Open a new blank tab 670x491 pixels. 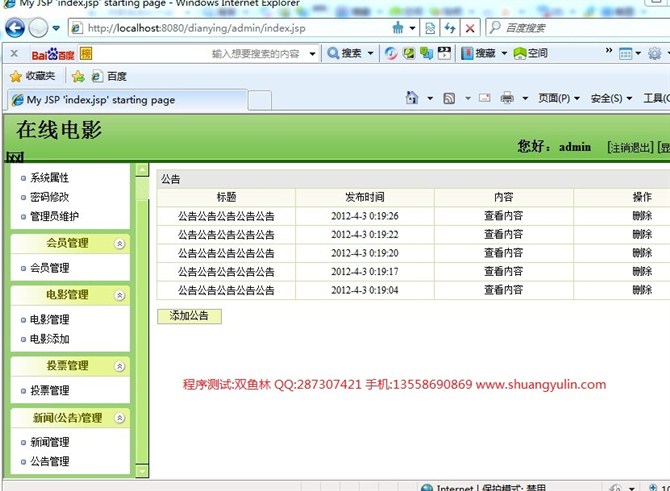[260, 100]
